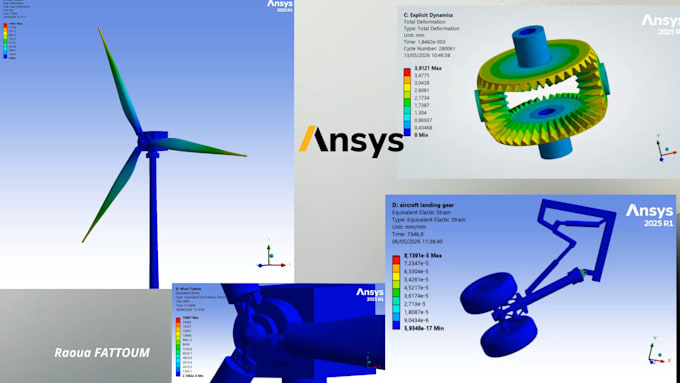Click the '1,304' legend value
Image resolution: width=680 pixels, height=383 pixels.
421,113
